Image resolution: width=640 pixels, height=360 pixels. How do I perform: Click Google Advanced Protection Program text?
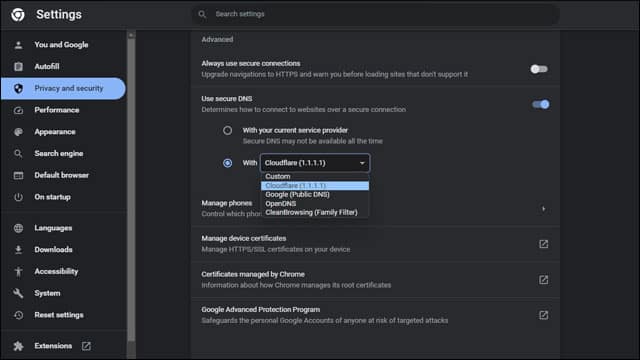click(x=260, y=310)
